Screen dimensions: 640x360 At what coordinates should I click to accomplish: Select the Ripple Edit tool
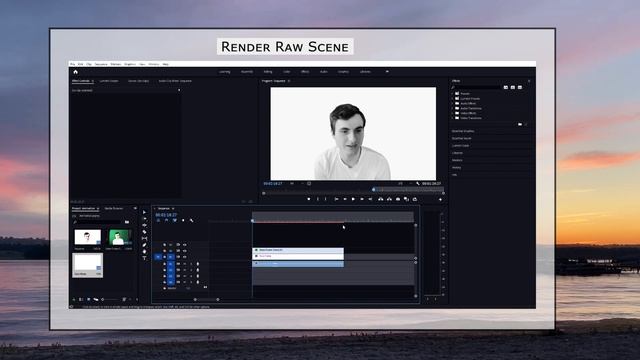pos(144,225)
